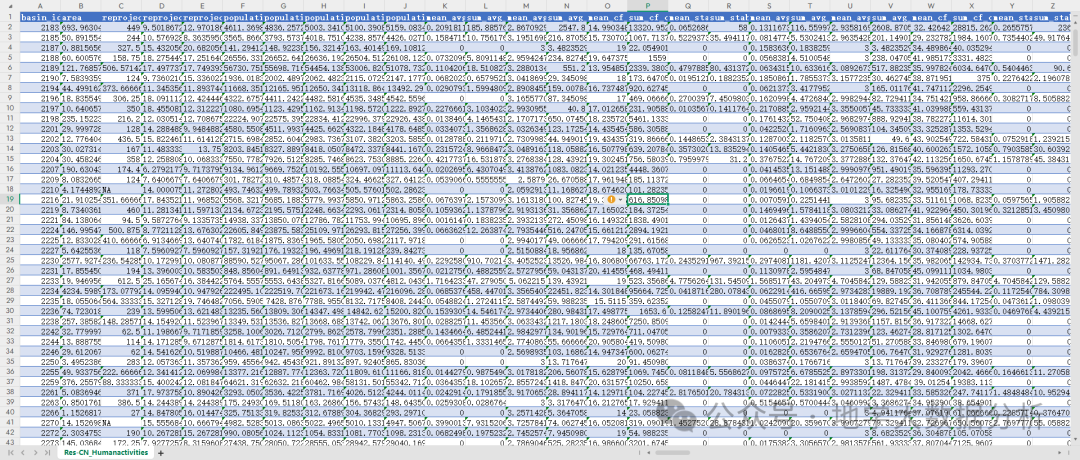Click cell E14 containing 13.75
The image size is (1080, 460).
coord(202,147)
